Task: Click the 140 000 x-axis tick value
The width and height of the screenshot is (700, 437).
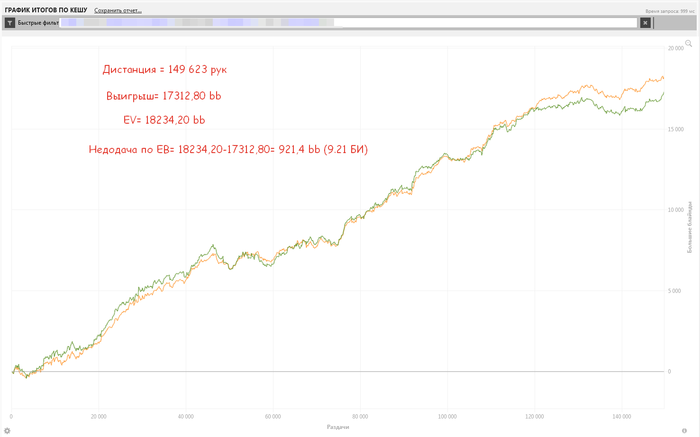Action: point(622,416)
